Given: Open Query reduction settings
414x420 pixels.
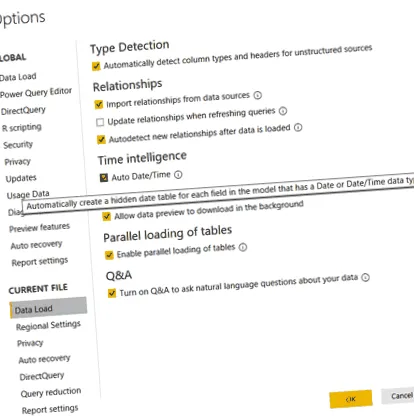Looking at the screenshot, I should (51, 392).
